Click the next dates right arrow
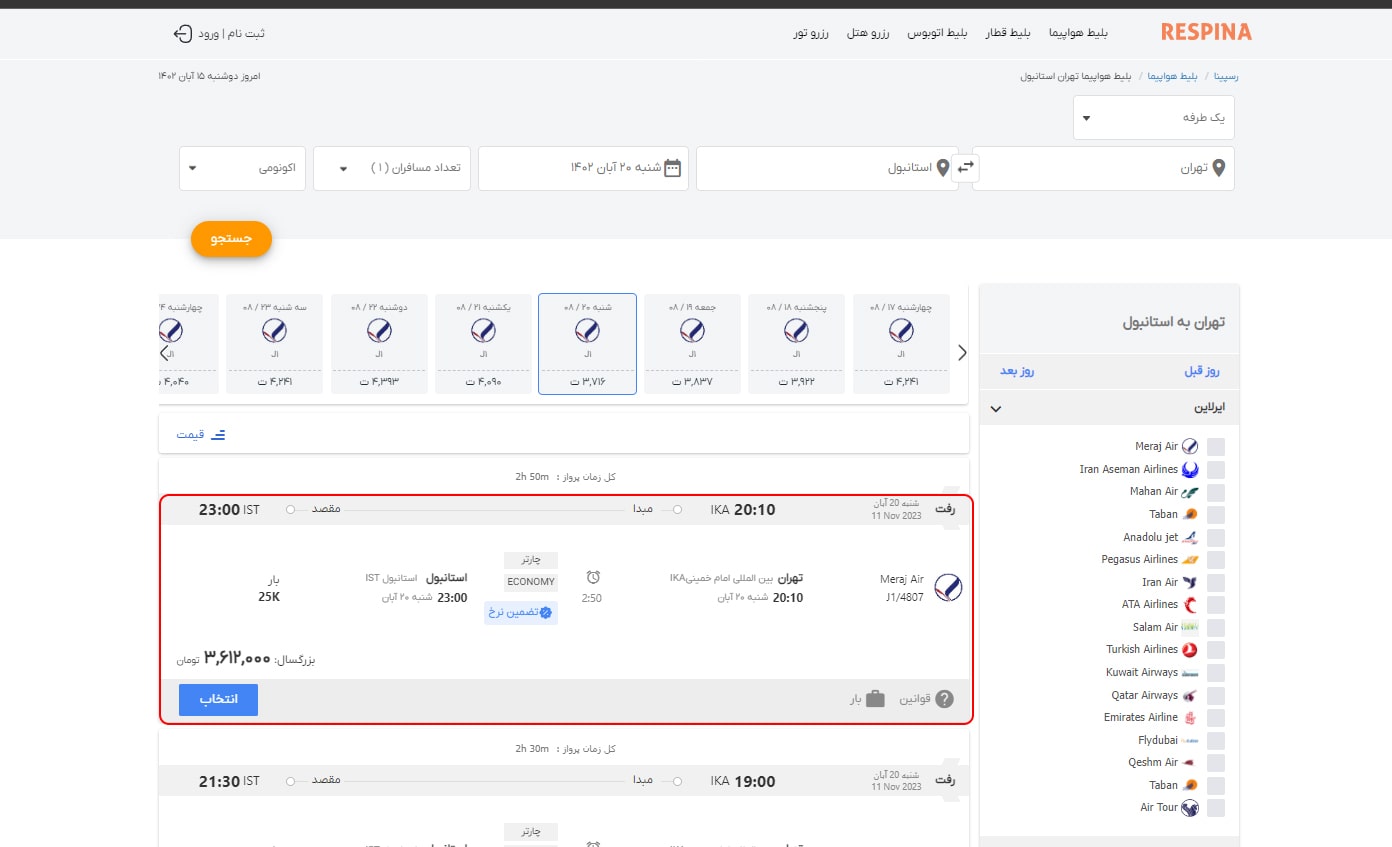The width and height of the screenshot is (1392, 847). 962,352
